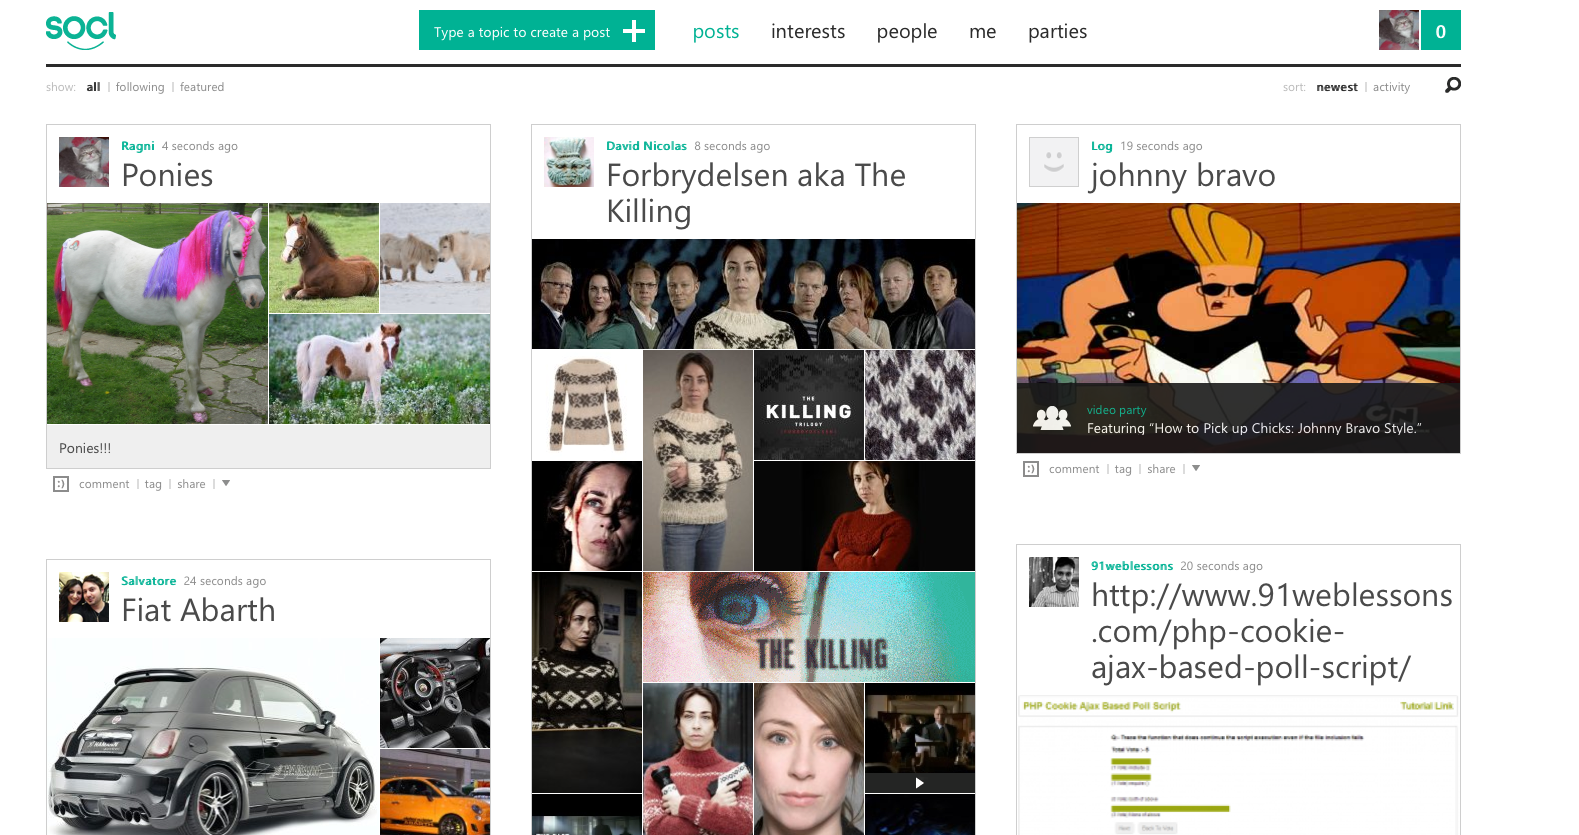Screen dimensions: 1579x835
Task: Click share under the Ponies post
Action: tap(191, 484)
